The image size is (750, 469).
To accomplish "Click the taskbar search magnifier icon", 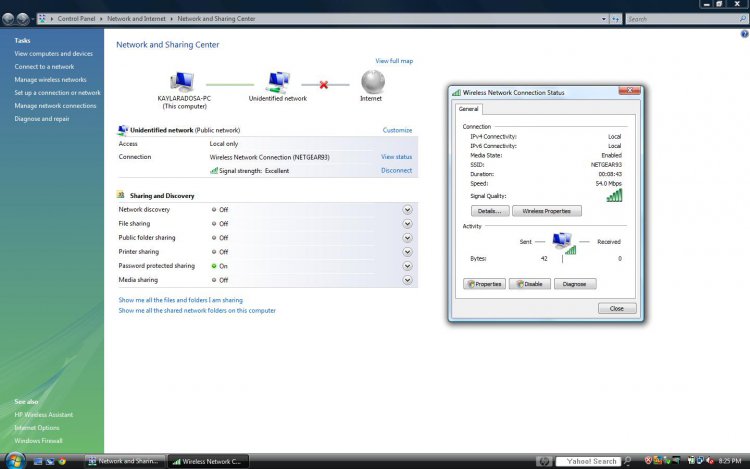I will click(x=628, y=461).
